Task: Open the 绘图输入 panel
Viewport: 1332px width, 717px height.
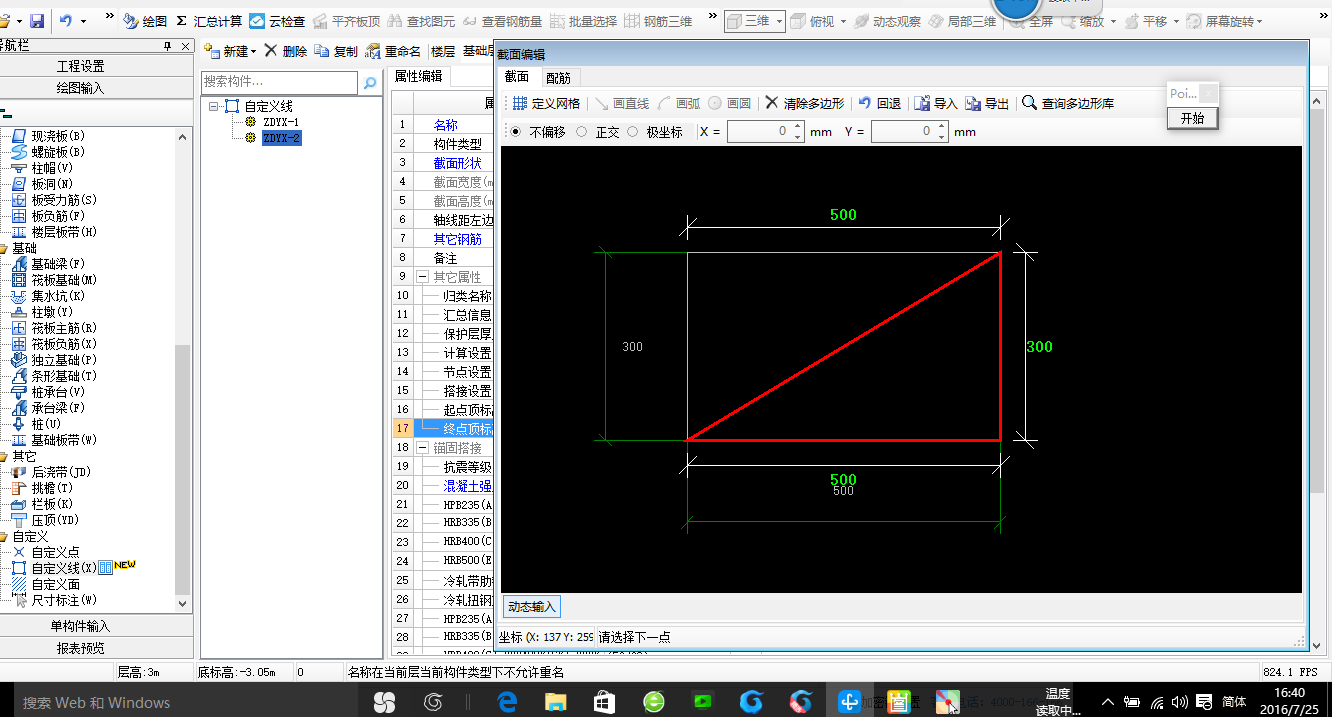Action: [80, 88]
